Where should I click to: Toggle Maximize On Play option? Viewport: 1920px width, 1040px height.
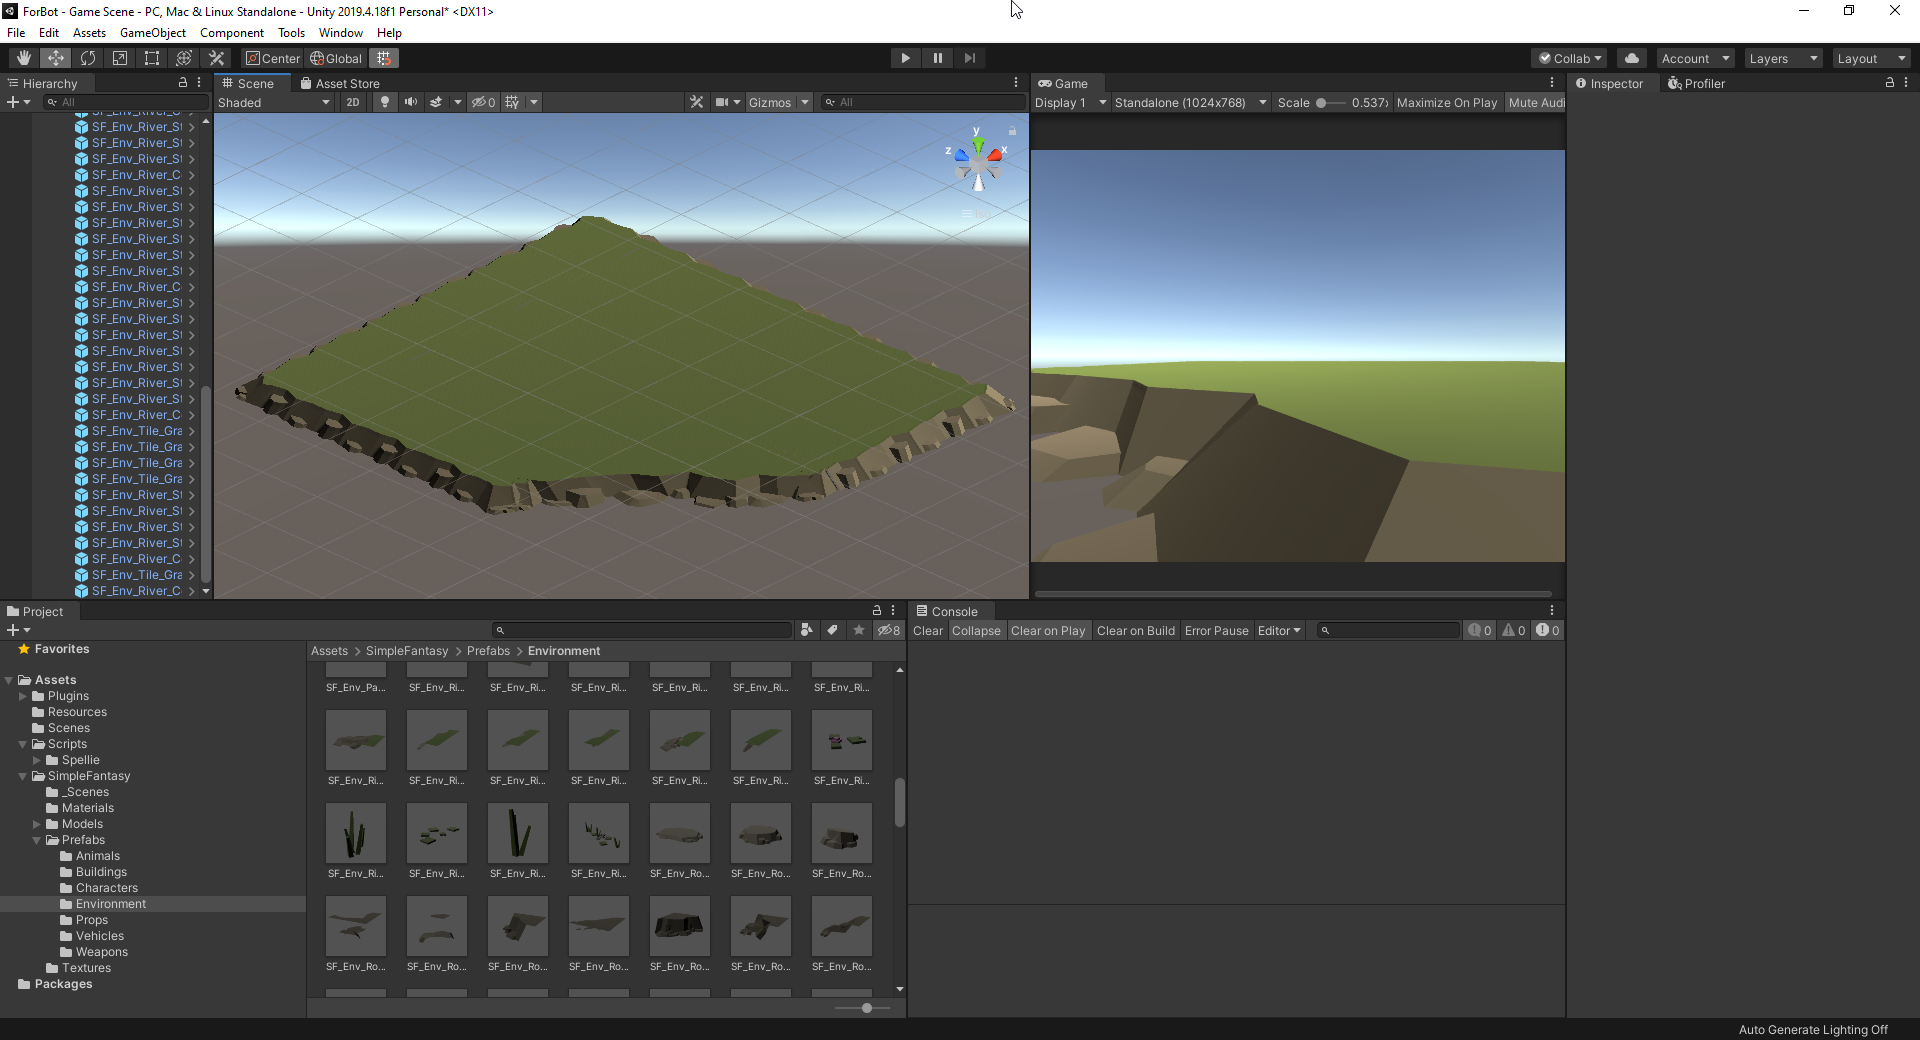1446,102
